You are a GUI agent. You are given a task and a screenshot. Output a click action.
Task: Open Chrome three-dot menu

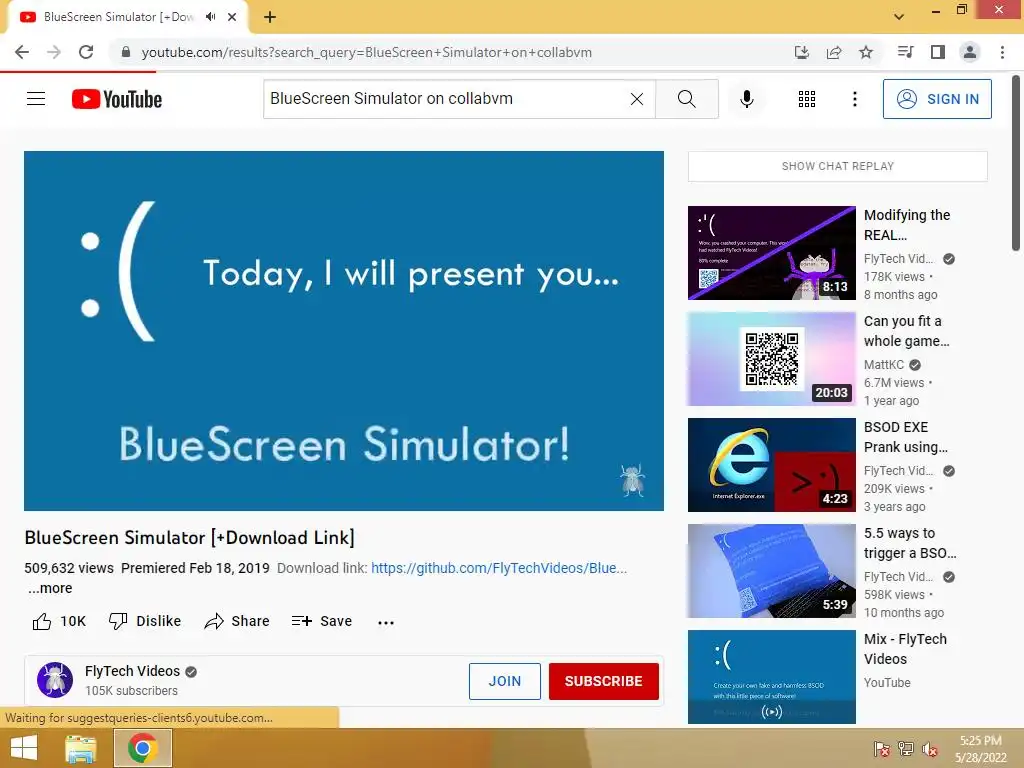click(1002, 52)
